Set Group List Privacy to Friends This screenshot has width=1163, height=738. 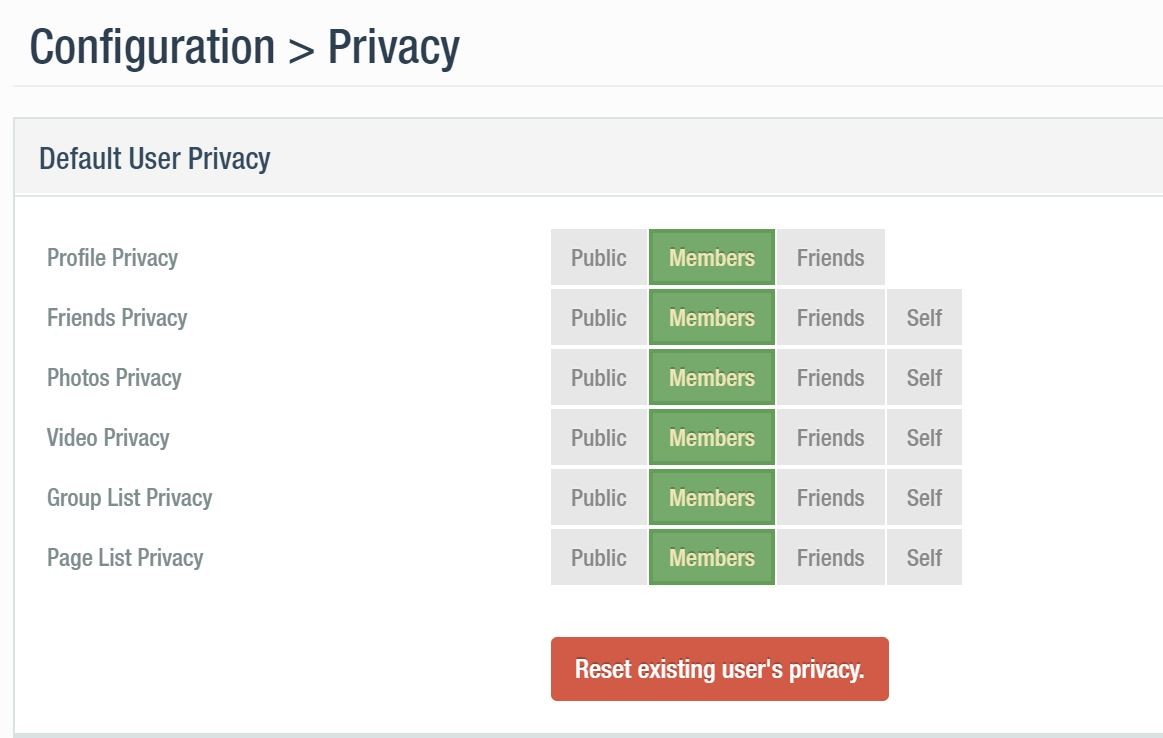830,498
